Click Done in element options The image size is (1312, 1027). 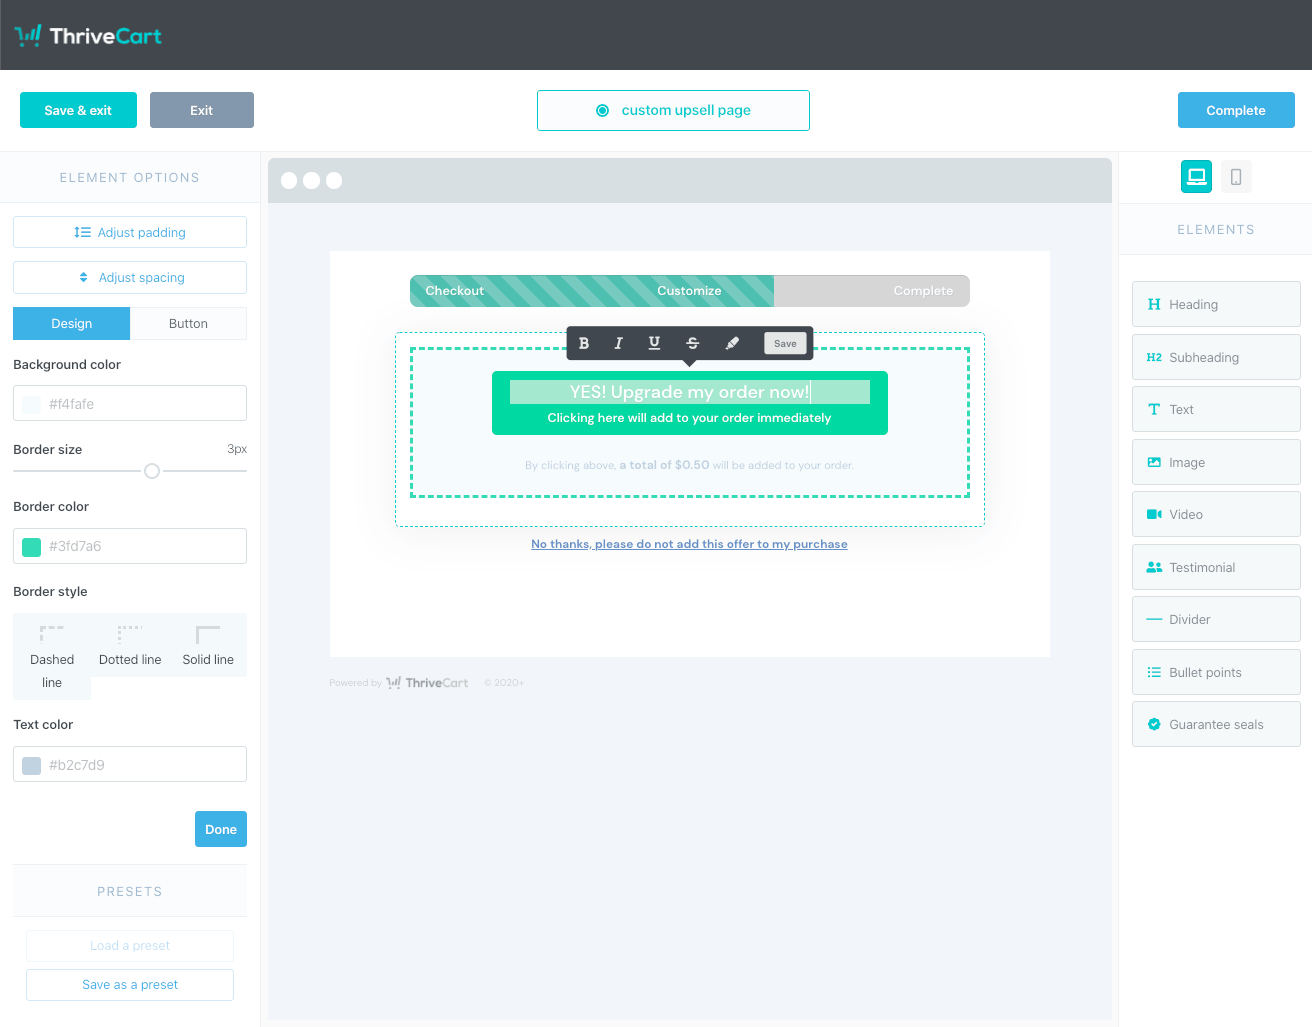click(221, 829)
